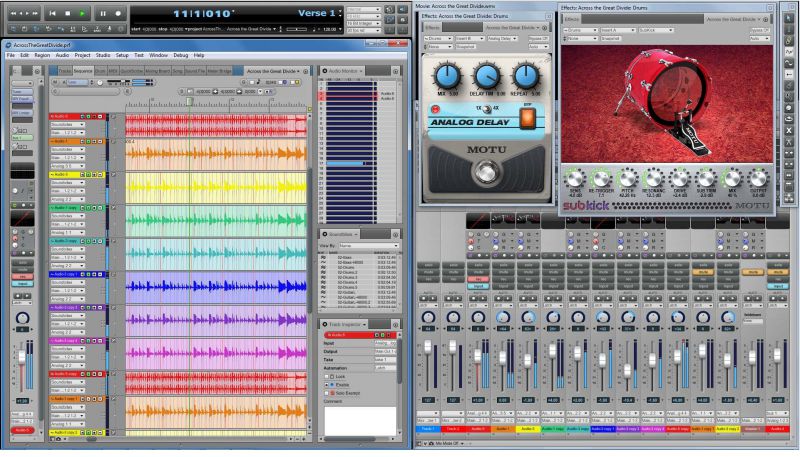Select the reshape curve tool in the palette
Image resolution: width=800 pixels, height=457 pixels.
789,63
